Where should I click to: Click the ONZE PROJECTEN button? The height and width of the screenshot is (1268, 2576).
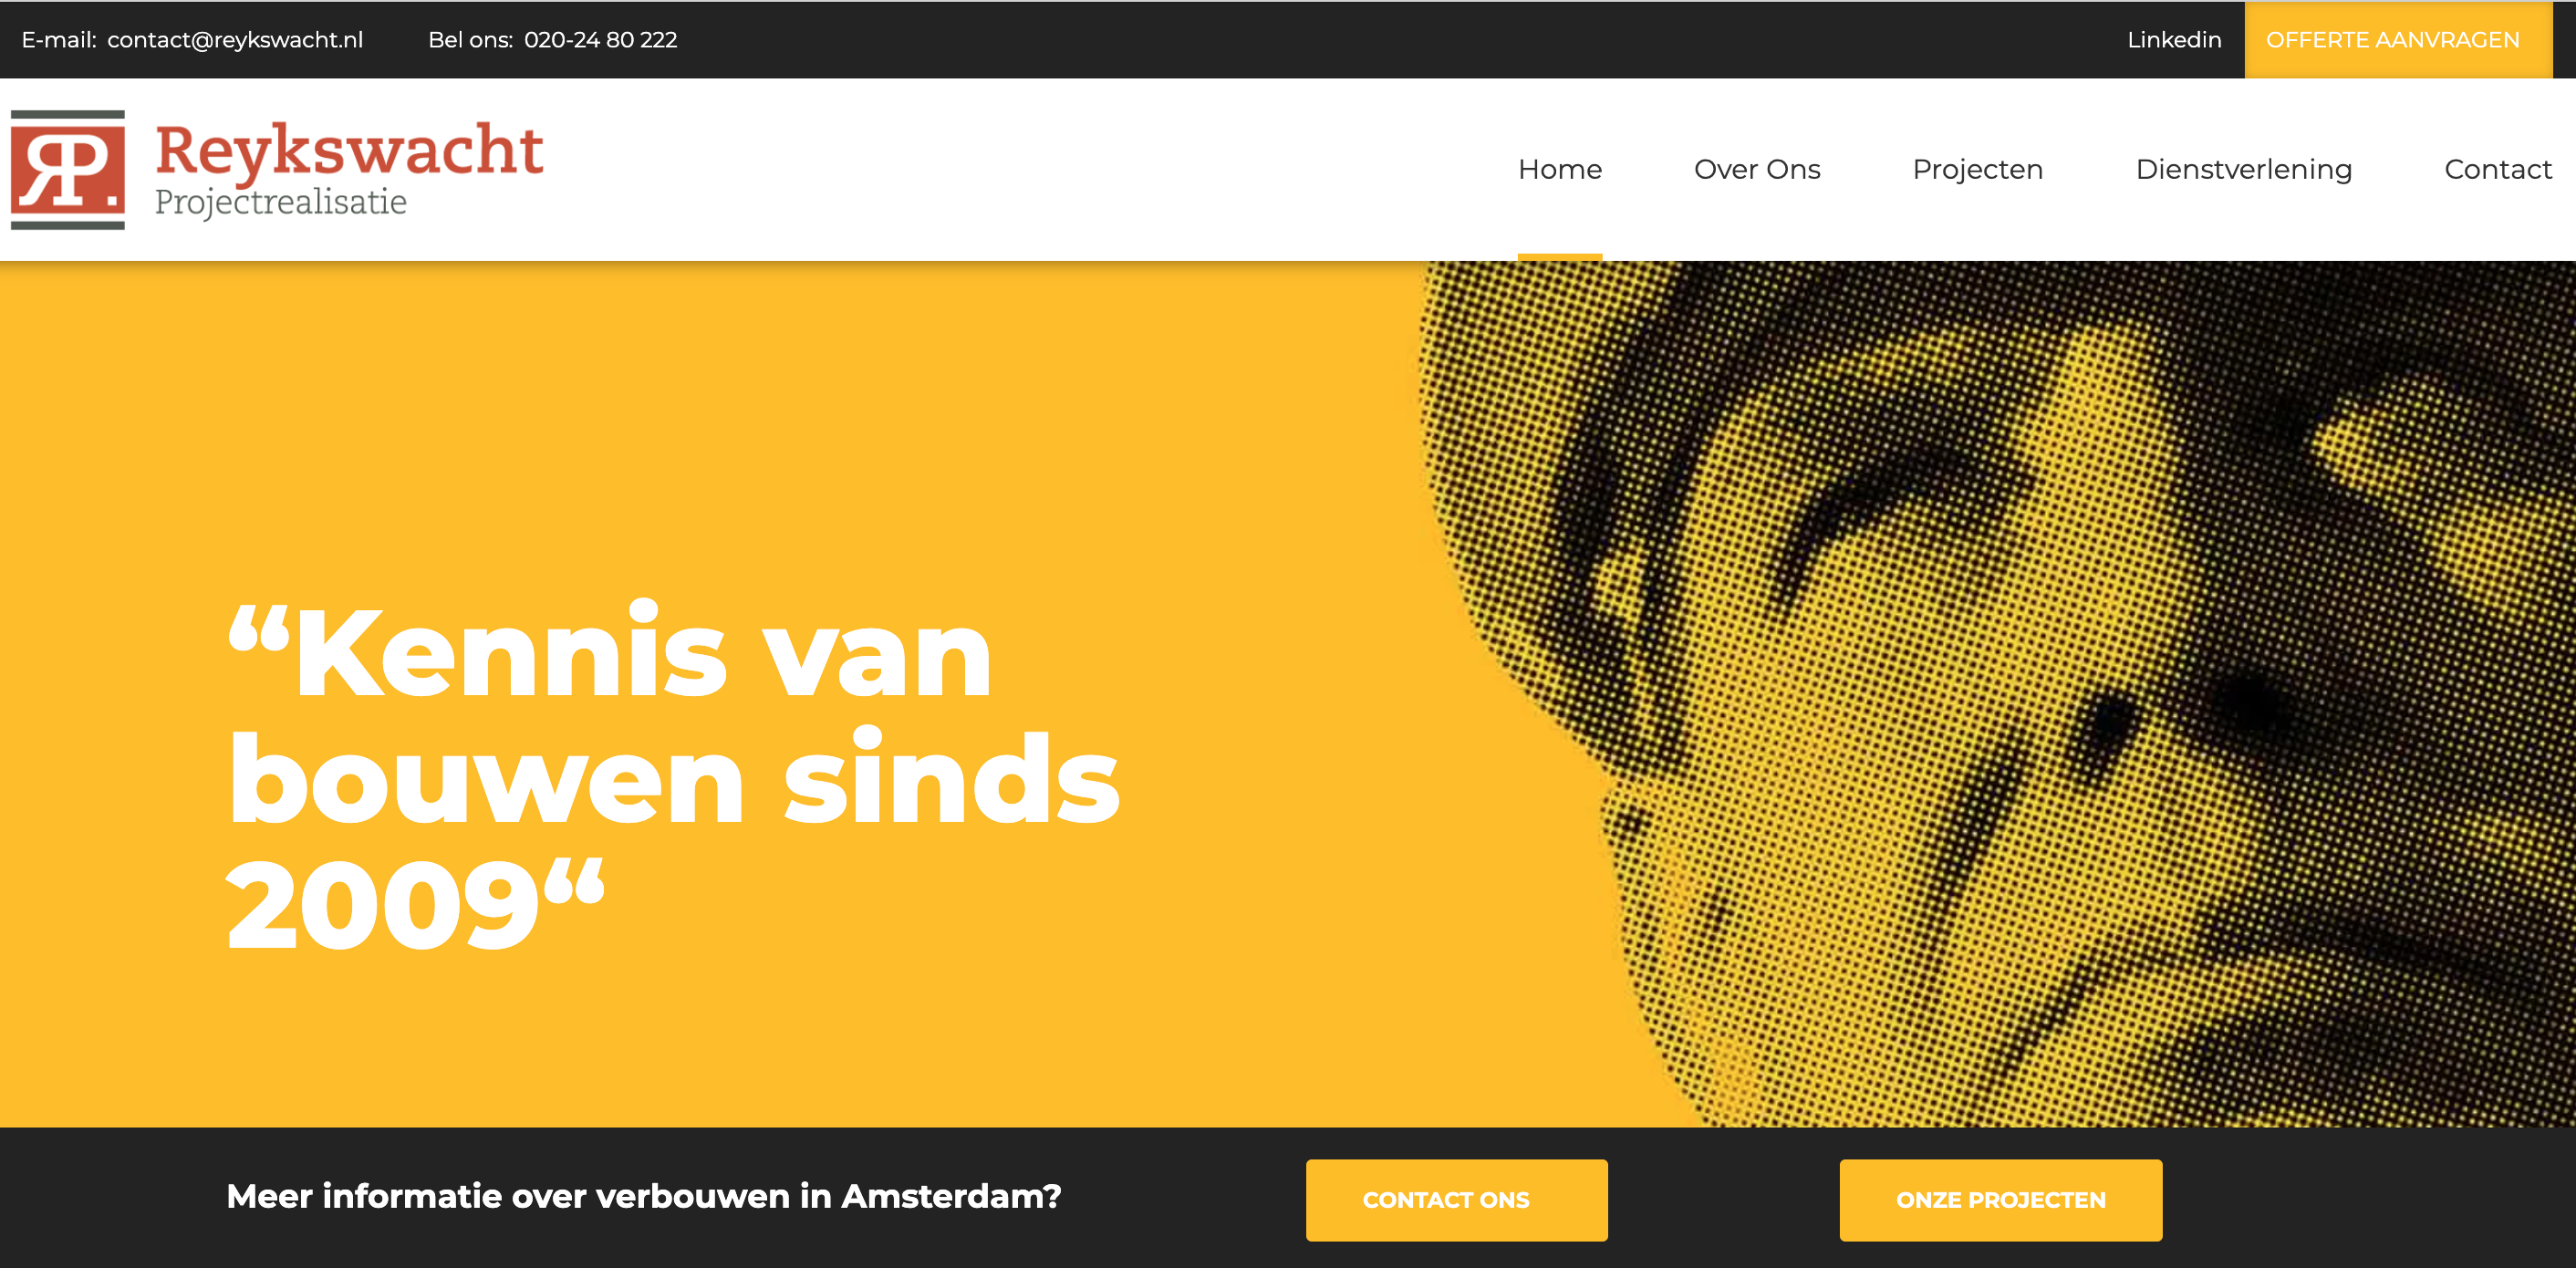[2000, 1200]
